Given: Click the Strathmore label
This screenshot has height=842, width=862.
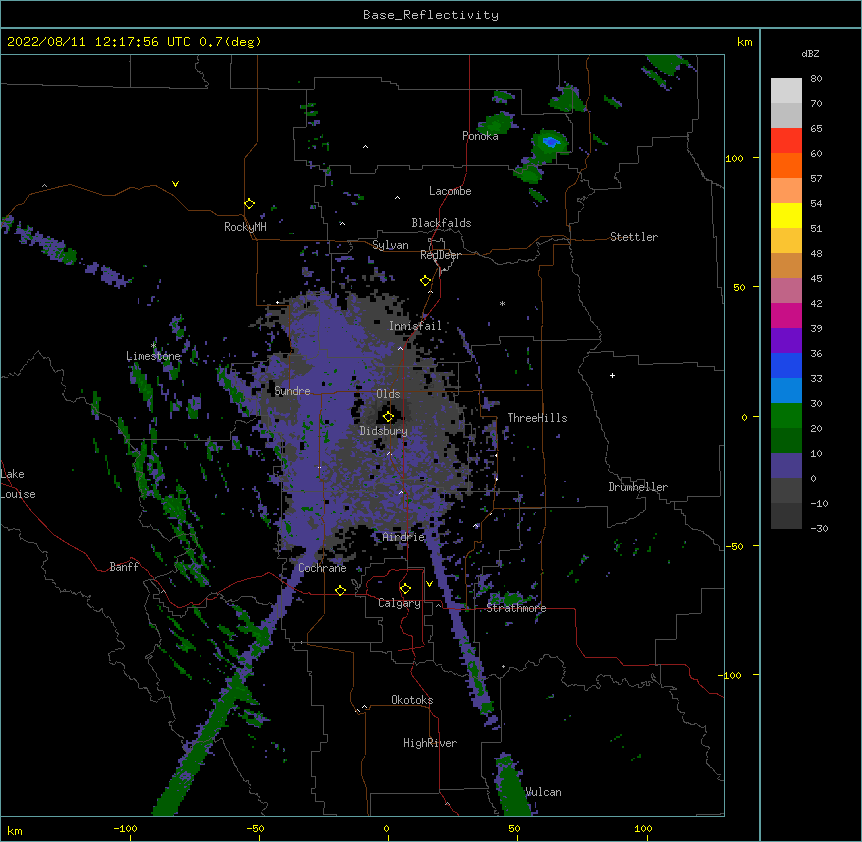Looking at the screenshot, I should (516, 608).
